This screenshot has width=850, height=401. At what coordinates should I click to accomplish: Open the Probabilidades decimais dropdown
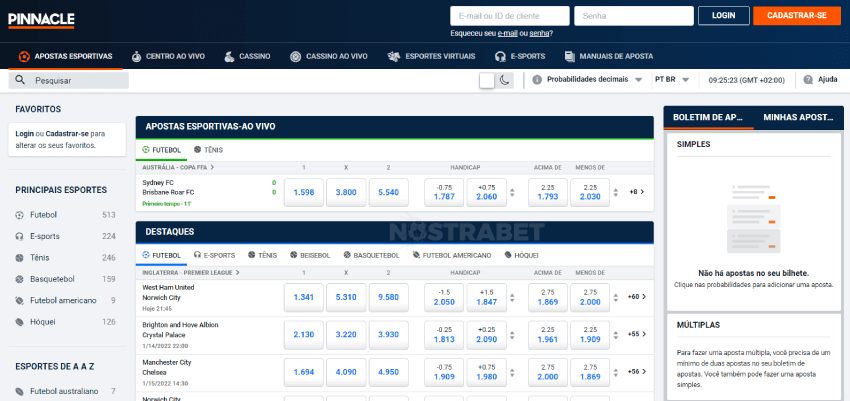588,80
